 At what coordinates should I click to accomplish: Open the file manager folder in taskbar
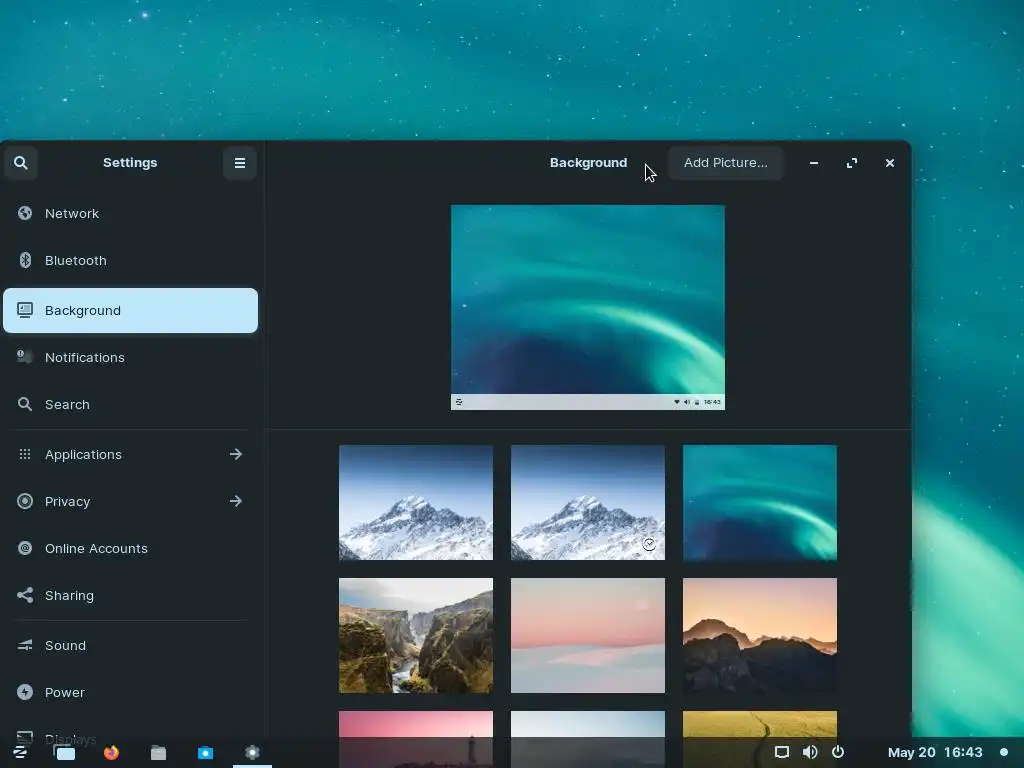pyautogui.click(x=159, y=752)
